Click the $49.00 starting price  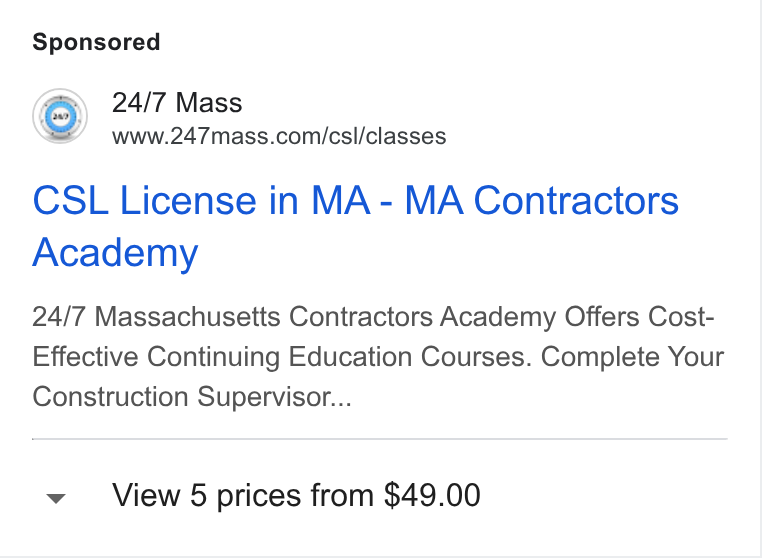[x=432, y=495]
